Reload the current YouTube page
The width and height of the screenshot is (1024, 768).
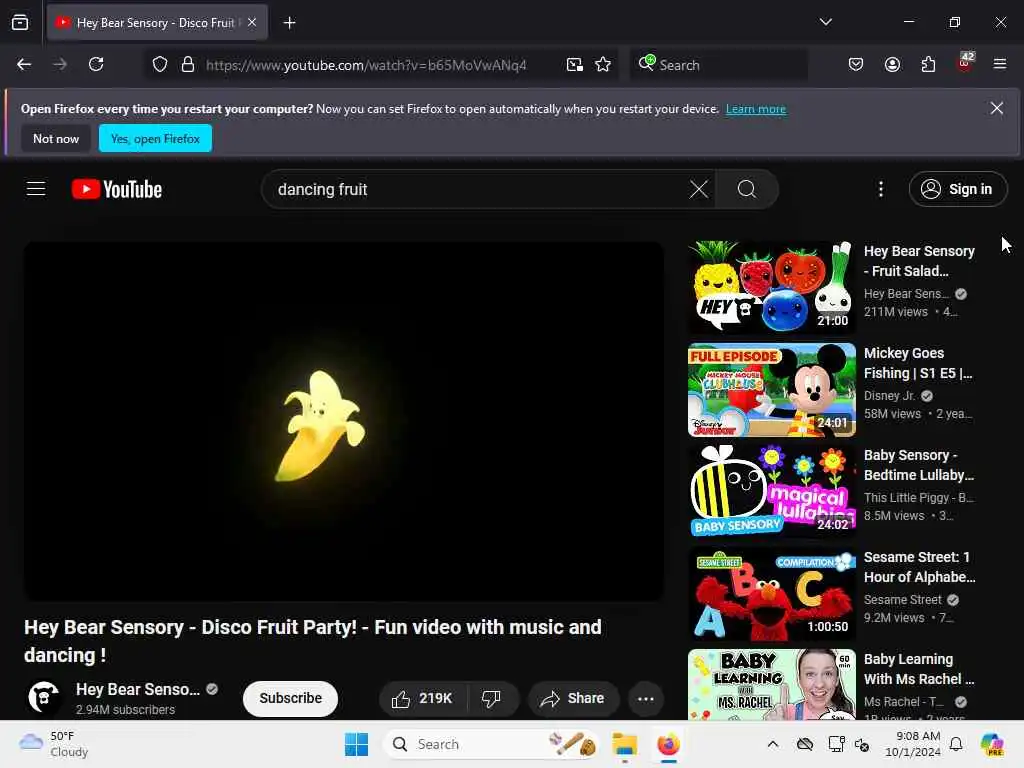pyautogui.click(x=96, y=64)
